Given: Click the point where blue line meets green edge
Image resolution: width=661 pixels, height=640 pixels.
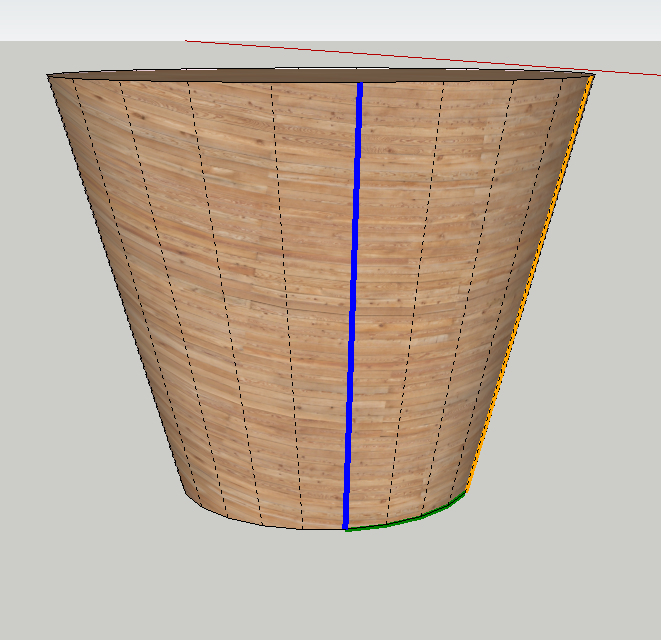Looking at the screenshot, I should pos(346,528).
